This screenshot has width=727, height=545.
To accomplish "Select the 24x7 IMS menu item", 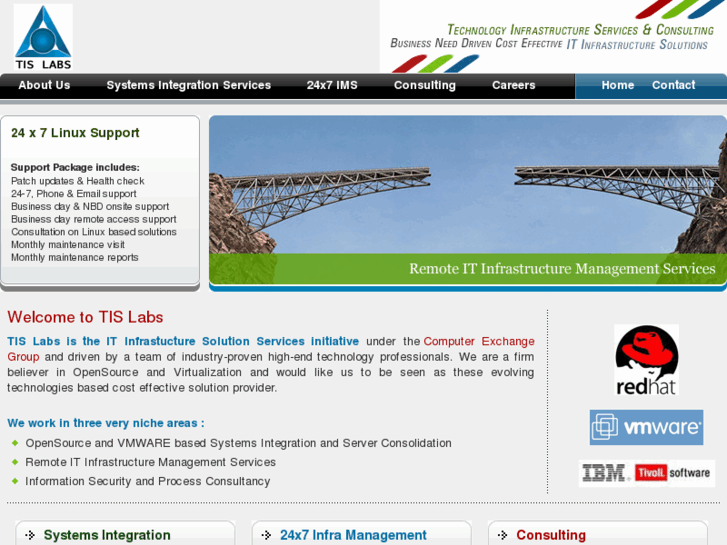I will pyautogui.click(x=332, y=85).
